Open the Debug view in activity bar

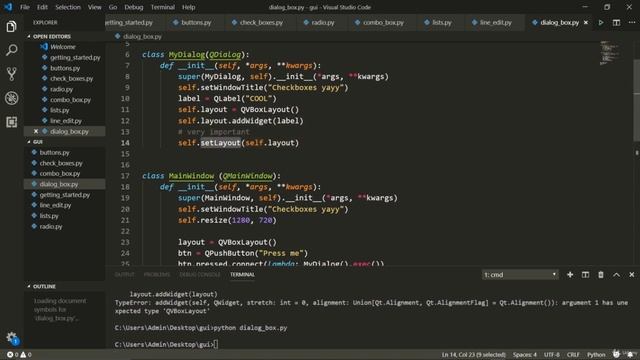[x=11, y=98]
